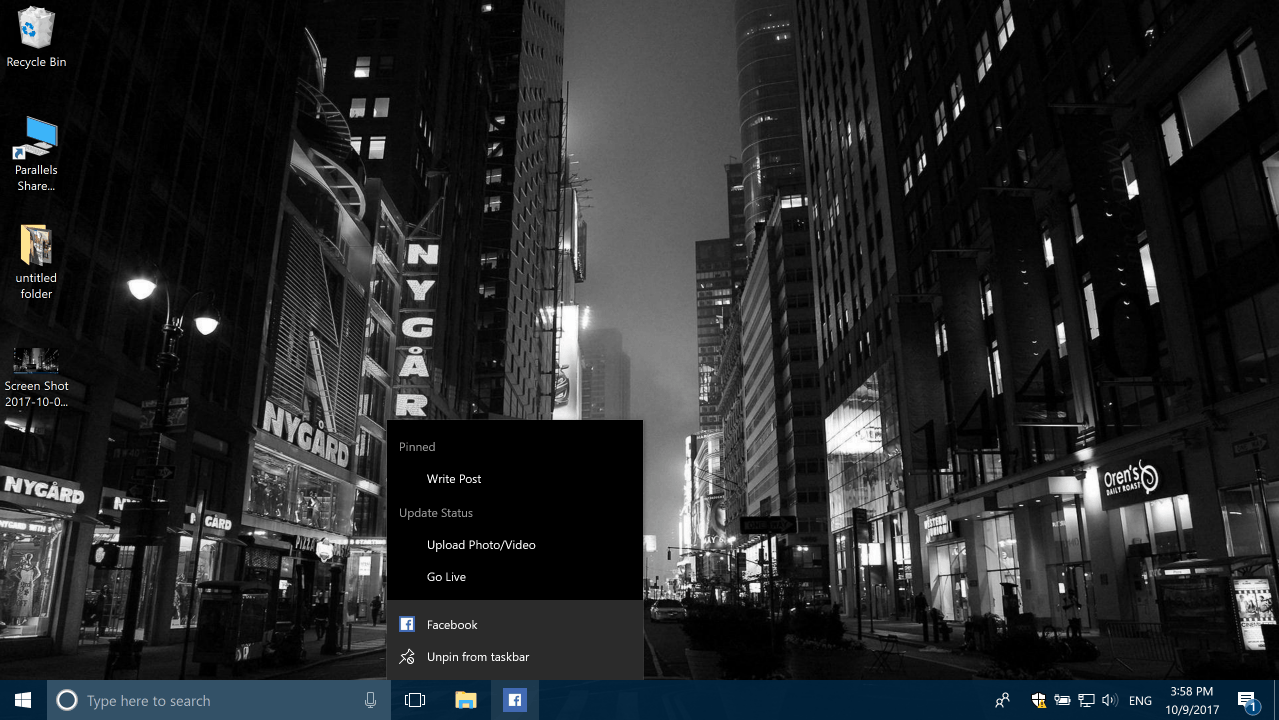Click the unpin icon beside Unpin from taskbar
Viewport: 1279px width, 720px height.
[x=407, y=657]
